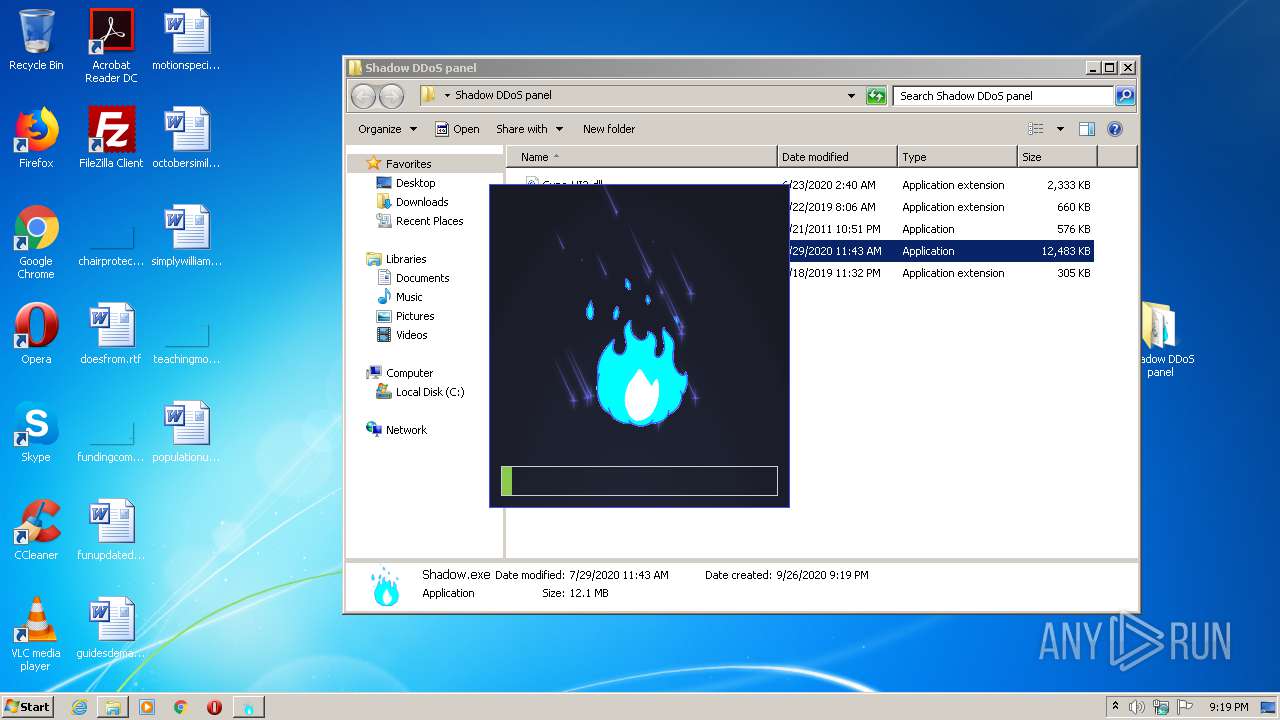Open Explorer Help question mark
This screenshot has height=720, width=1280.
pyautogui.click(x=1115, y=129)
